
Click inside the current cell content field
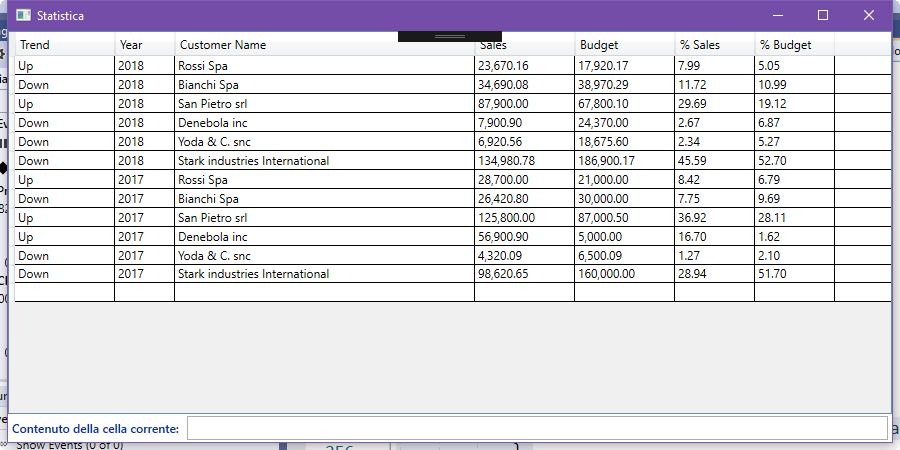click(536, 428)
